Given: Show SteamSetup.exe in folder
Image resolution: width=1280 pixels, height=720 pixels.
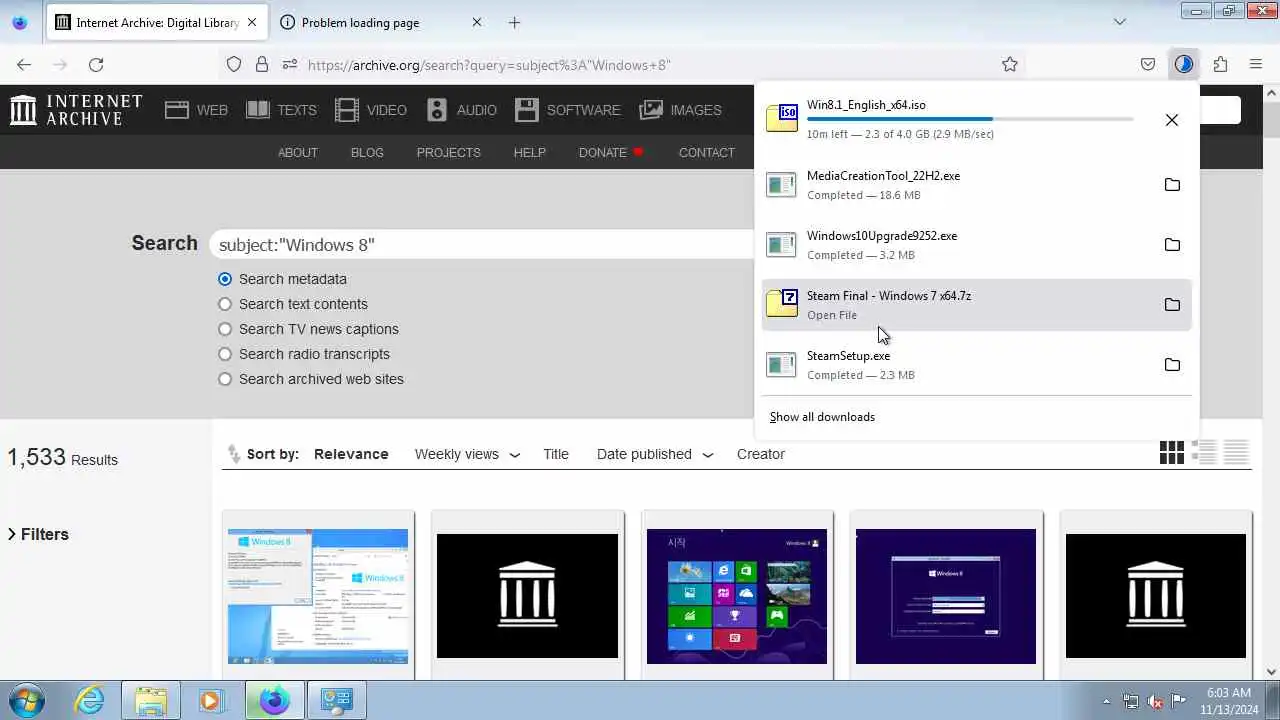Looking at the screenshot, I should [x=1172, y=365].
